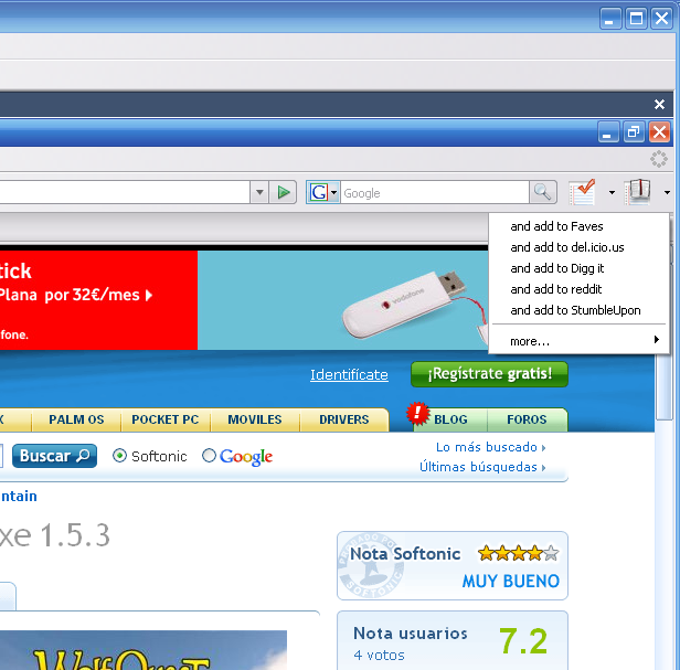The height and width of the screenshot is (670, 680).
Task: Minimize the inner browser window
Action: click(x=608, y=132)
